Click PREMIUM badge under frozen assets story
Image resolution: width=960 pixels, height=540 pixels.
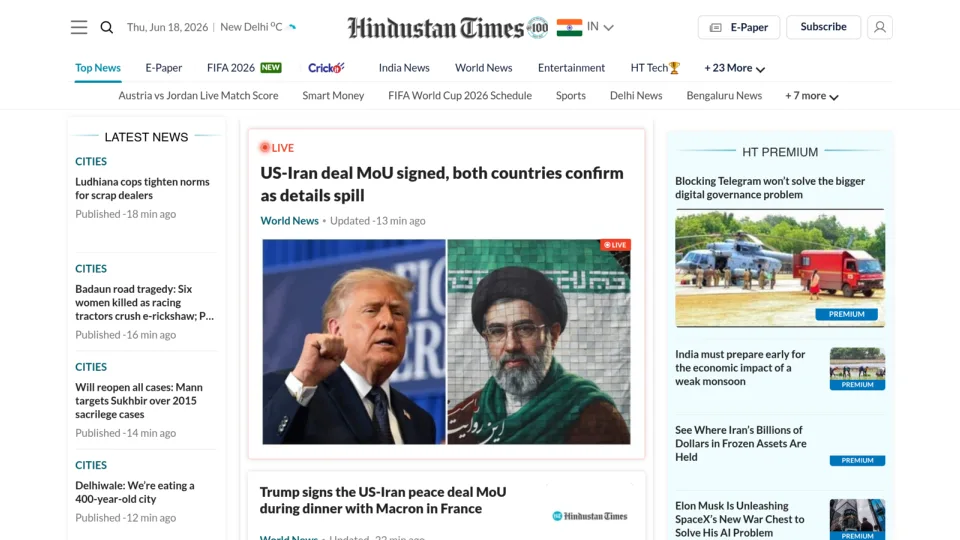point(857,460)
